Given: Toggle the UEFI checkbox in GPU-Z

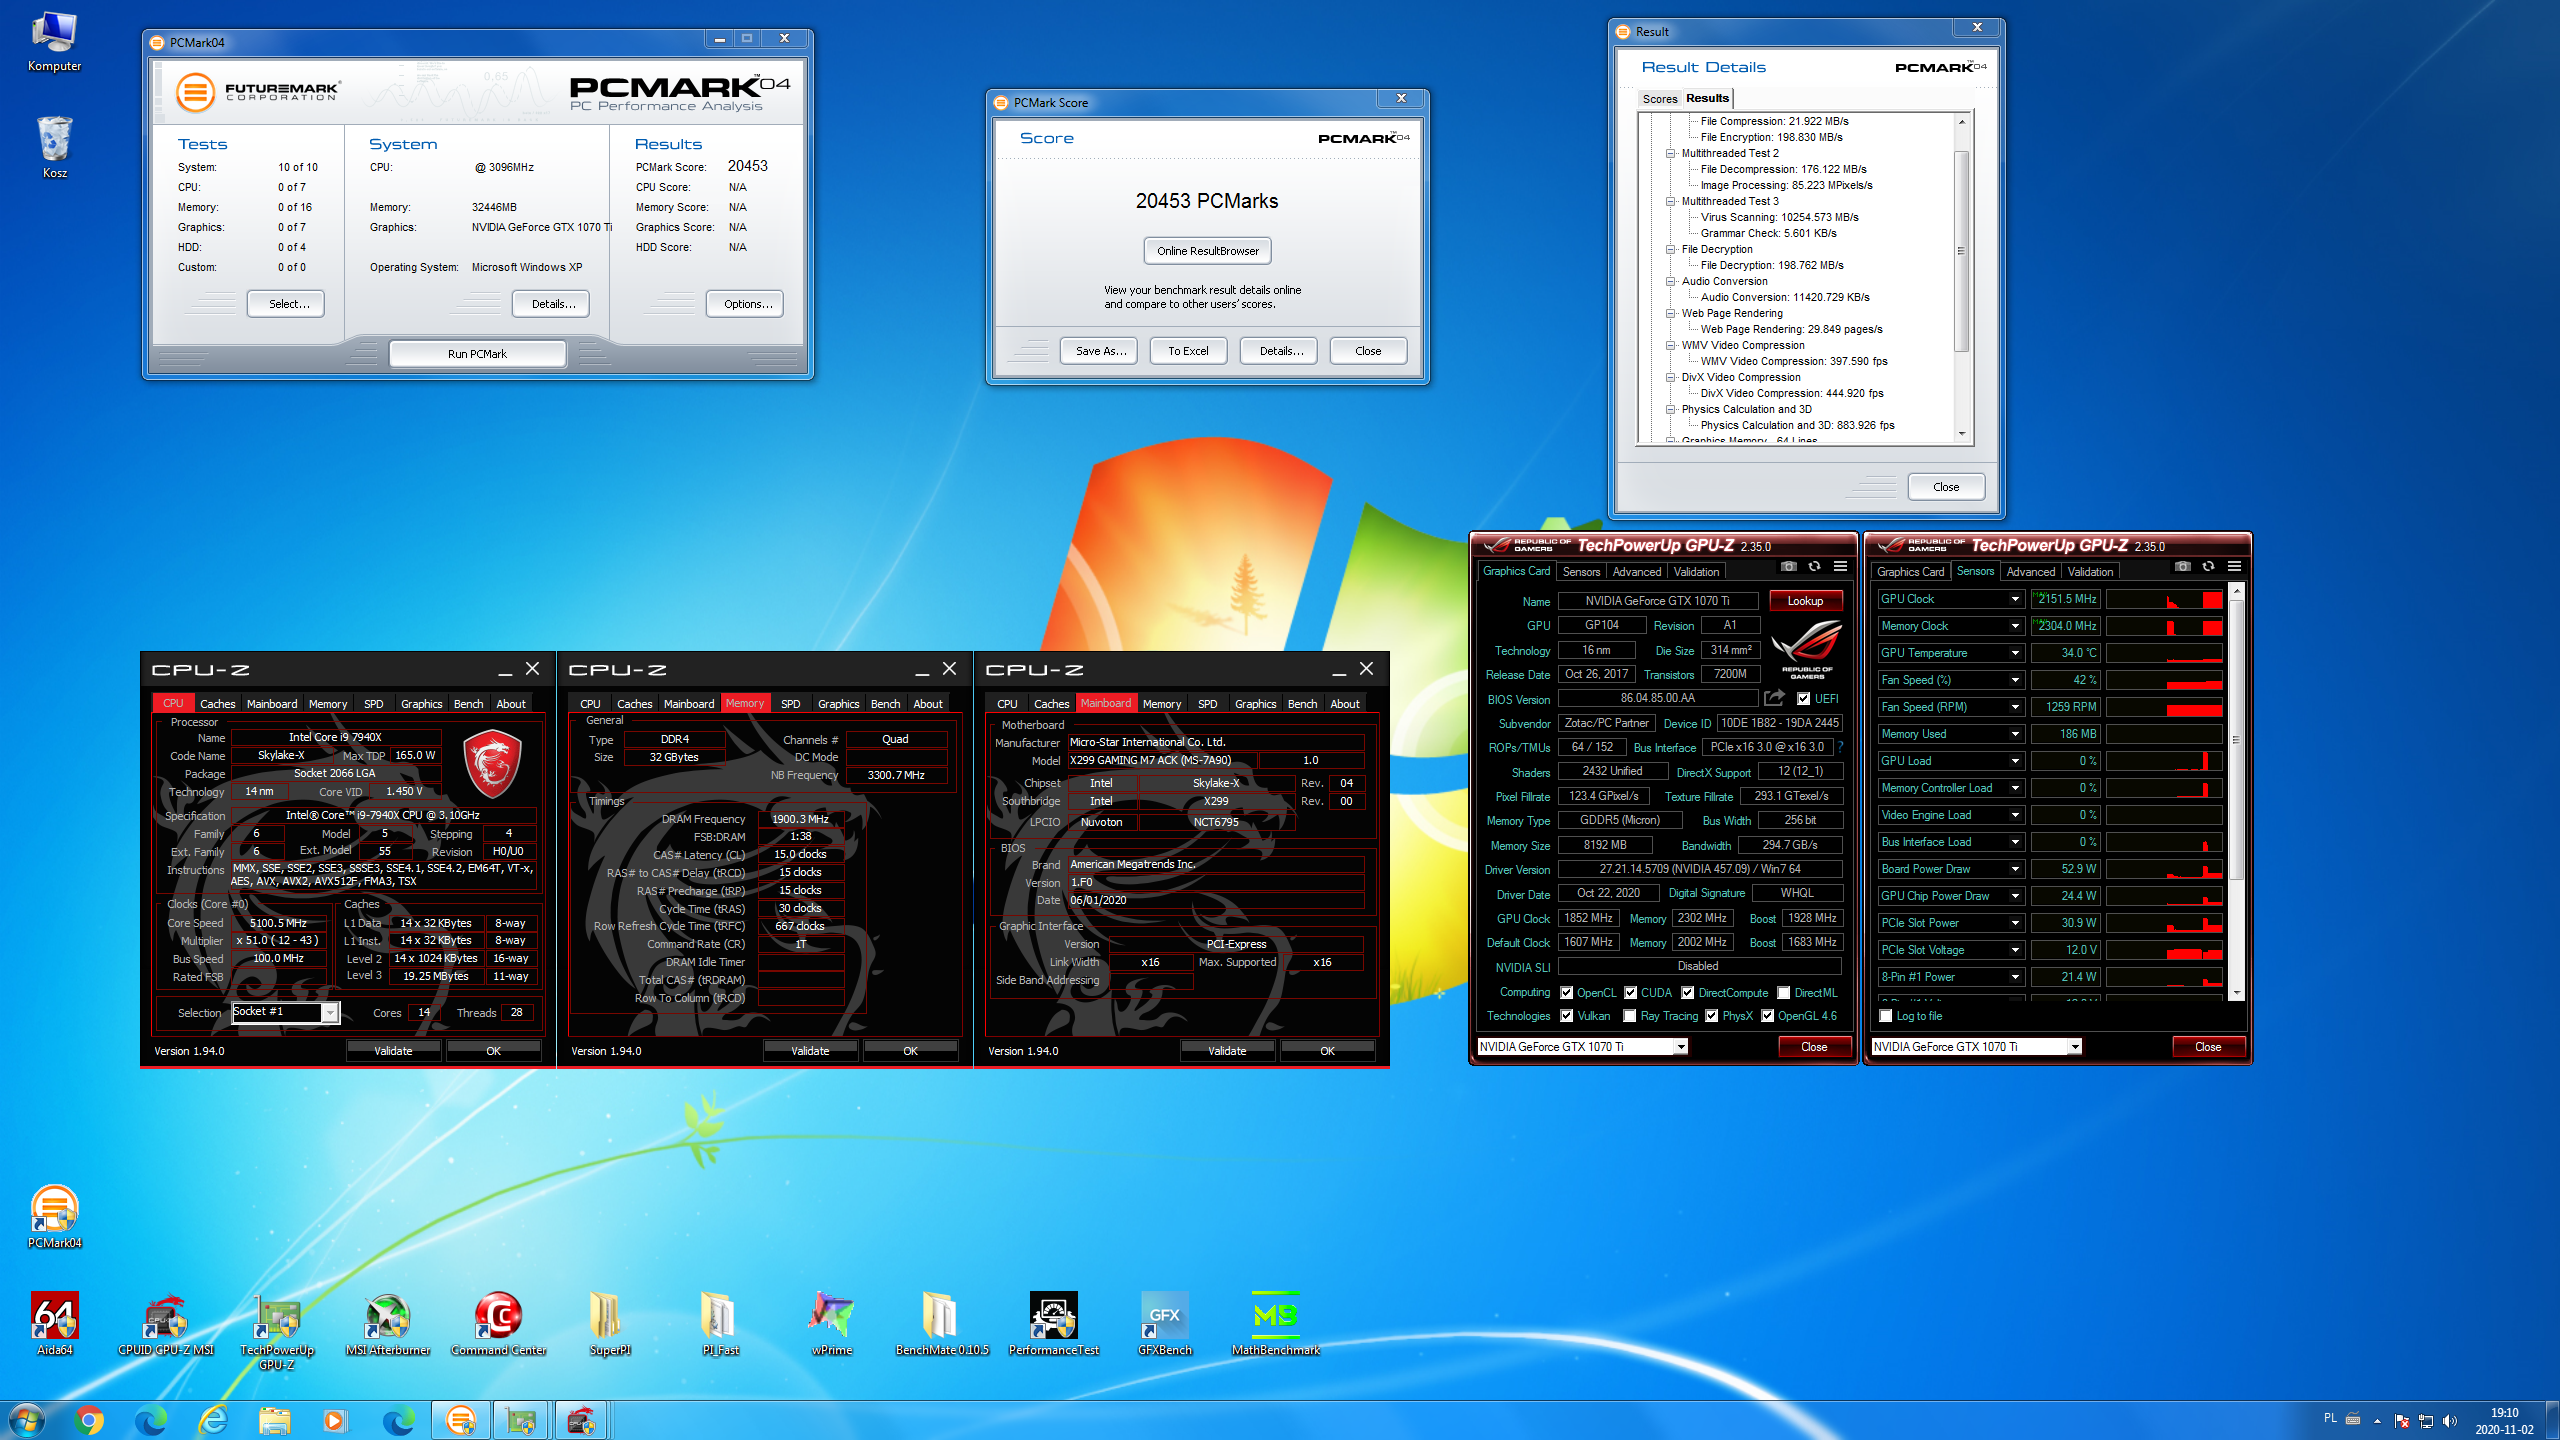Looking at the screenshot, I should 1803,699.
